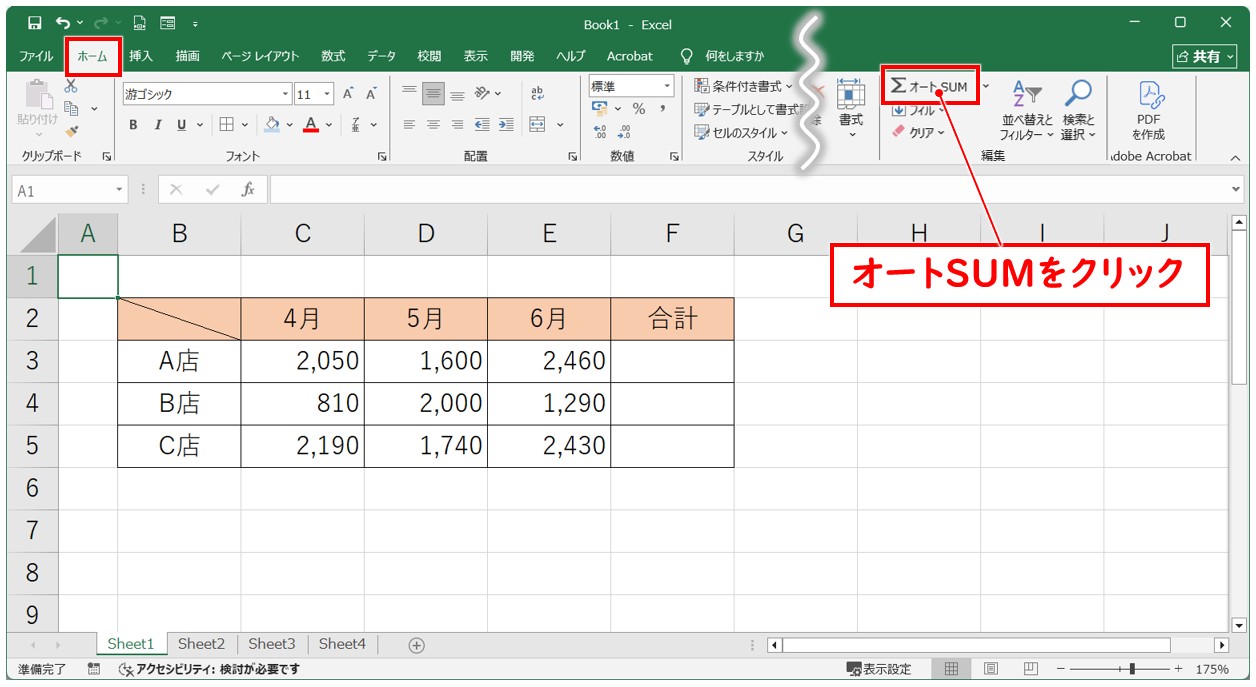Switch to Sheet2 worksheet tab
Image resolution: width=1256 pixels, height=687 pixels.
201,644
